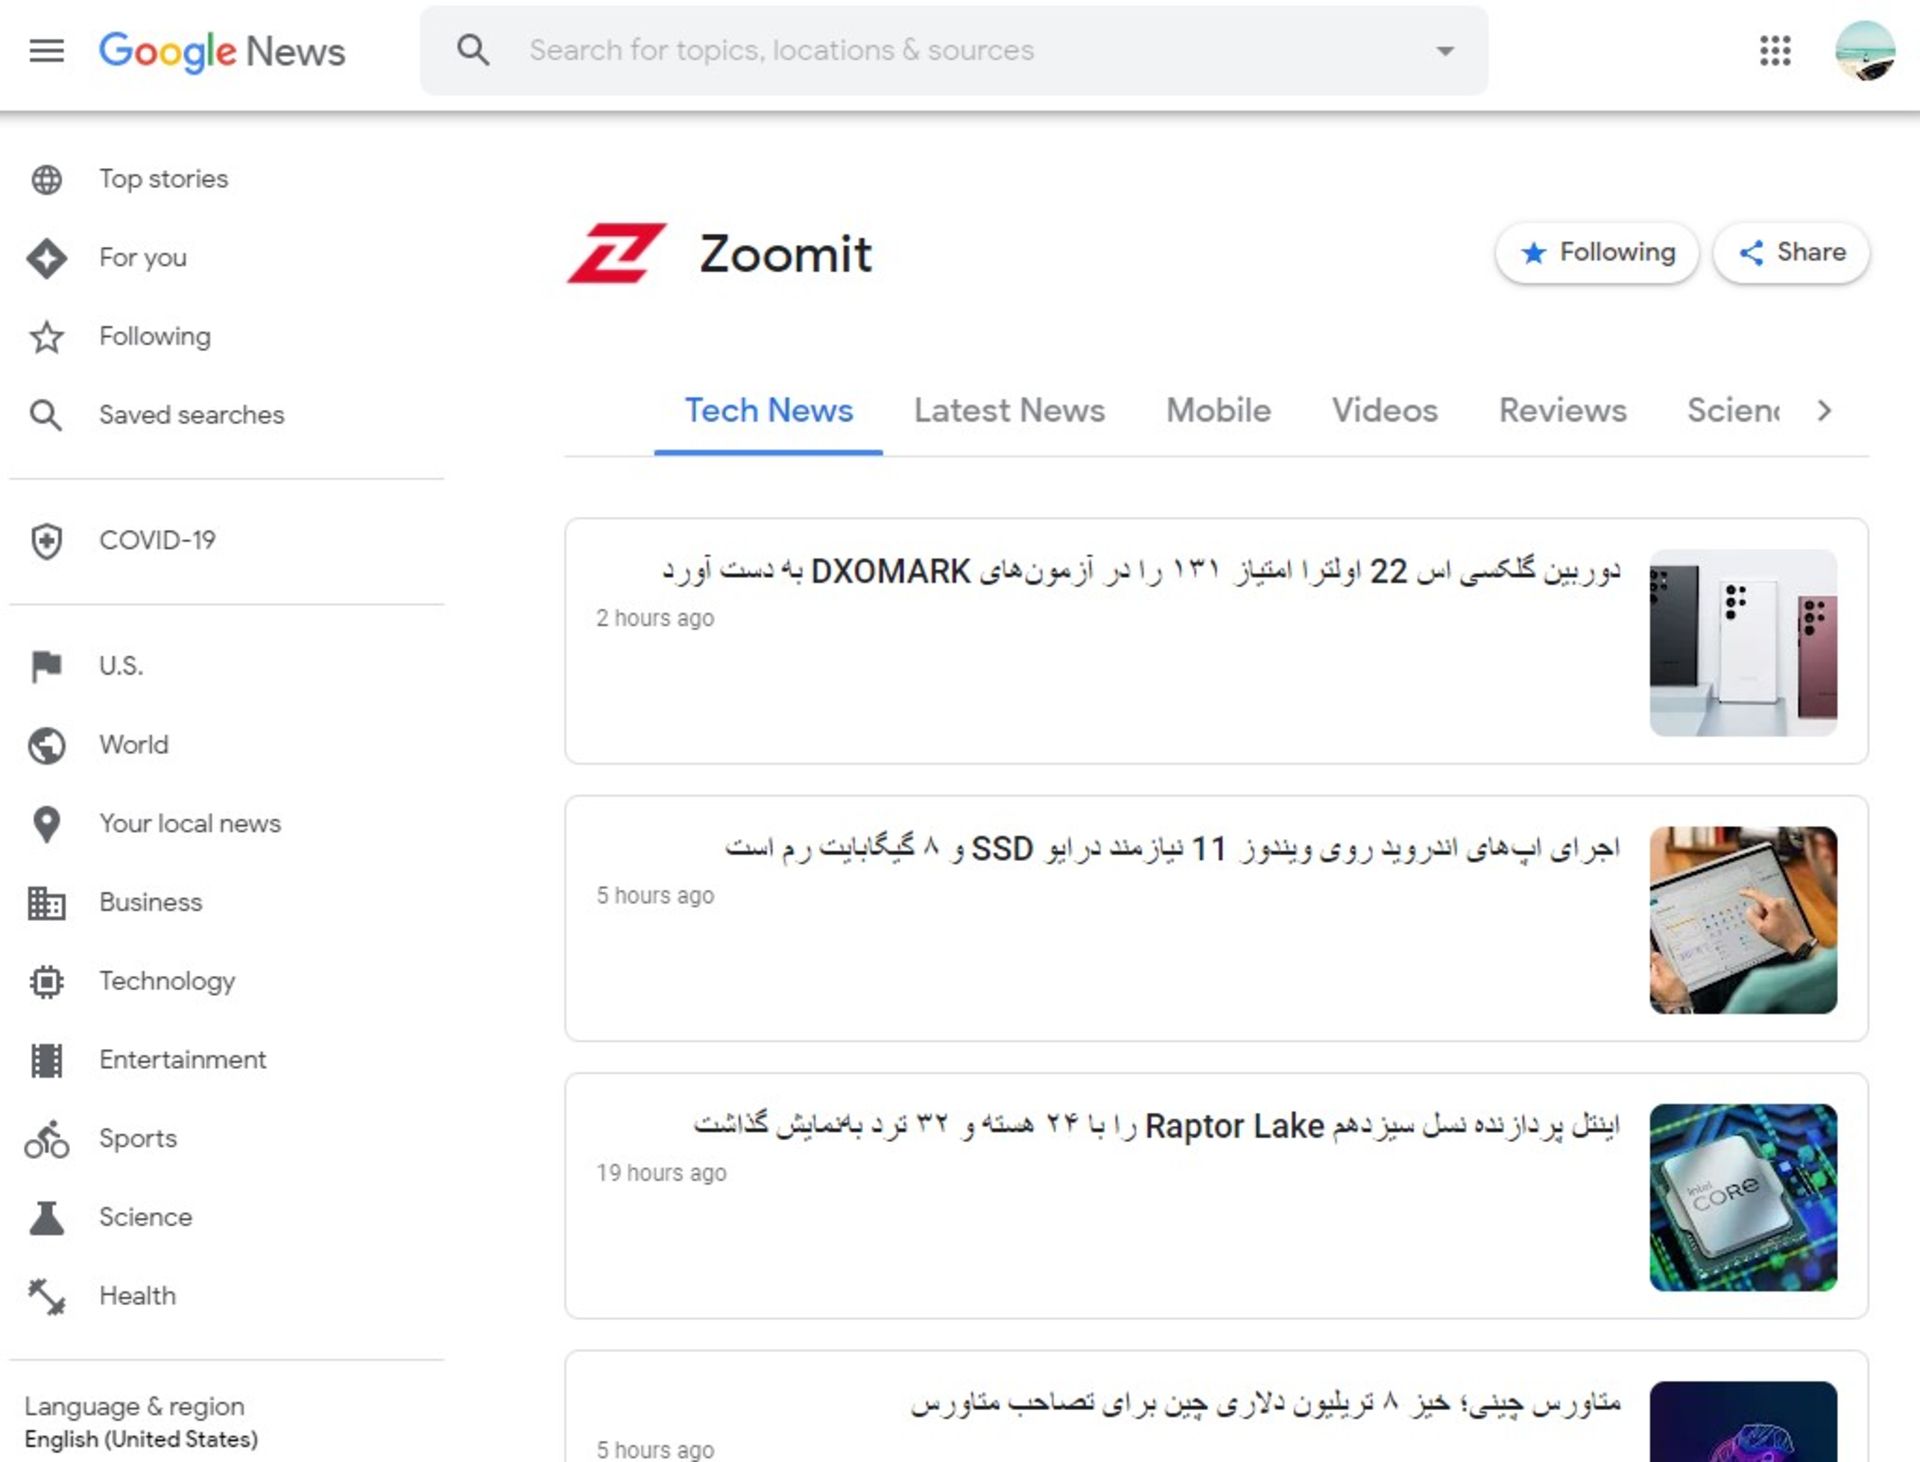Click the Technology chip icon
1920x1462 pixels.
click(x=46, y=982)
